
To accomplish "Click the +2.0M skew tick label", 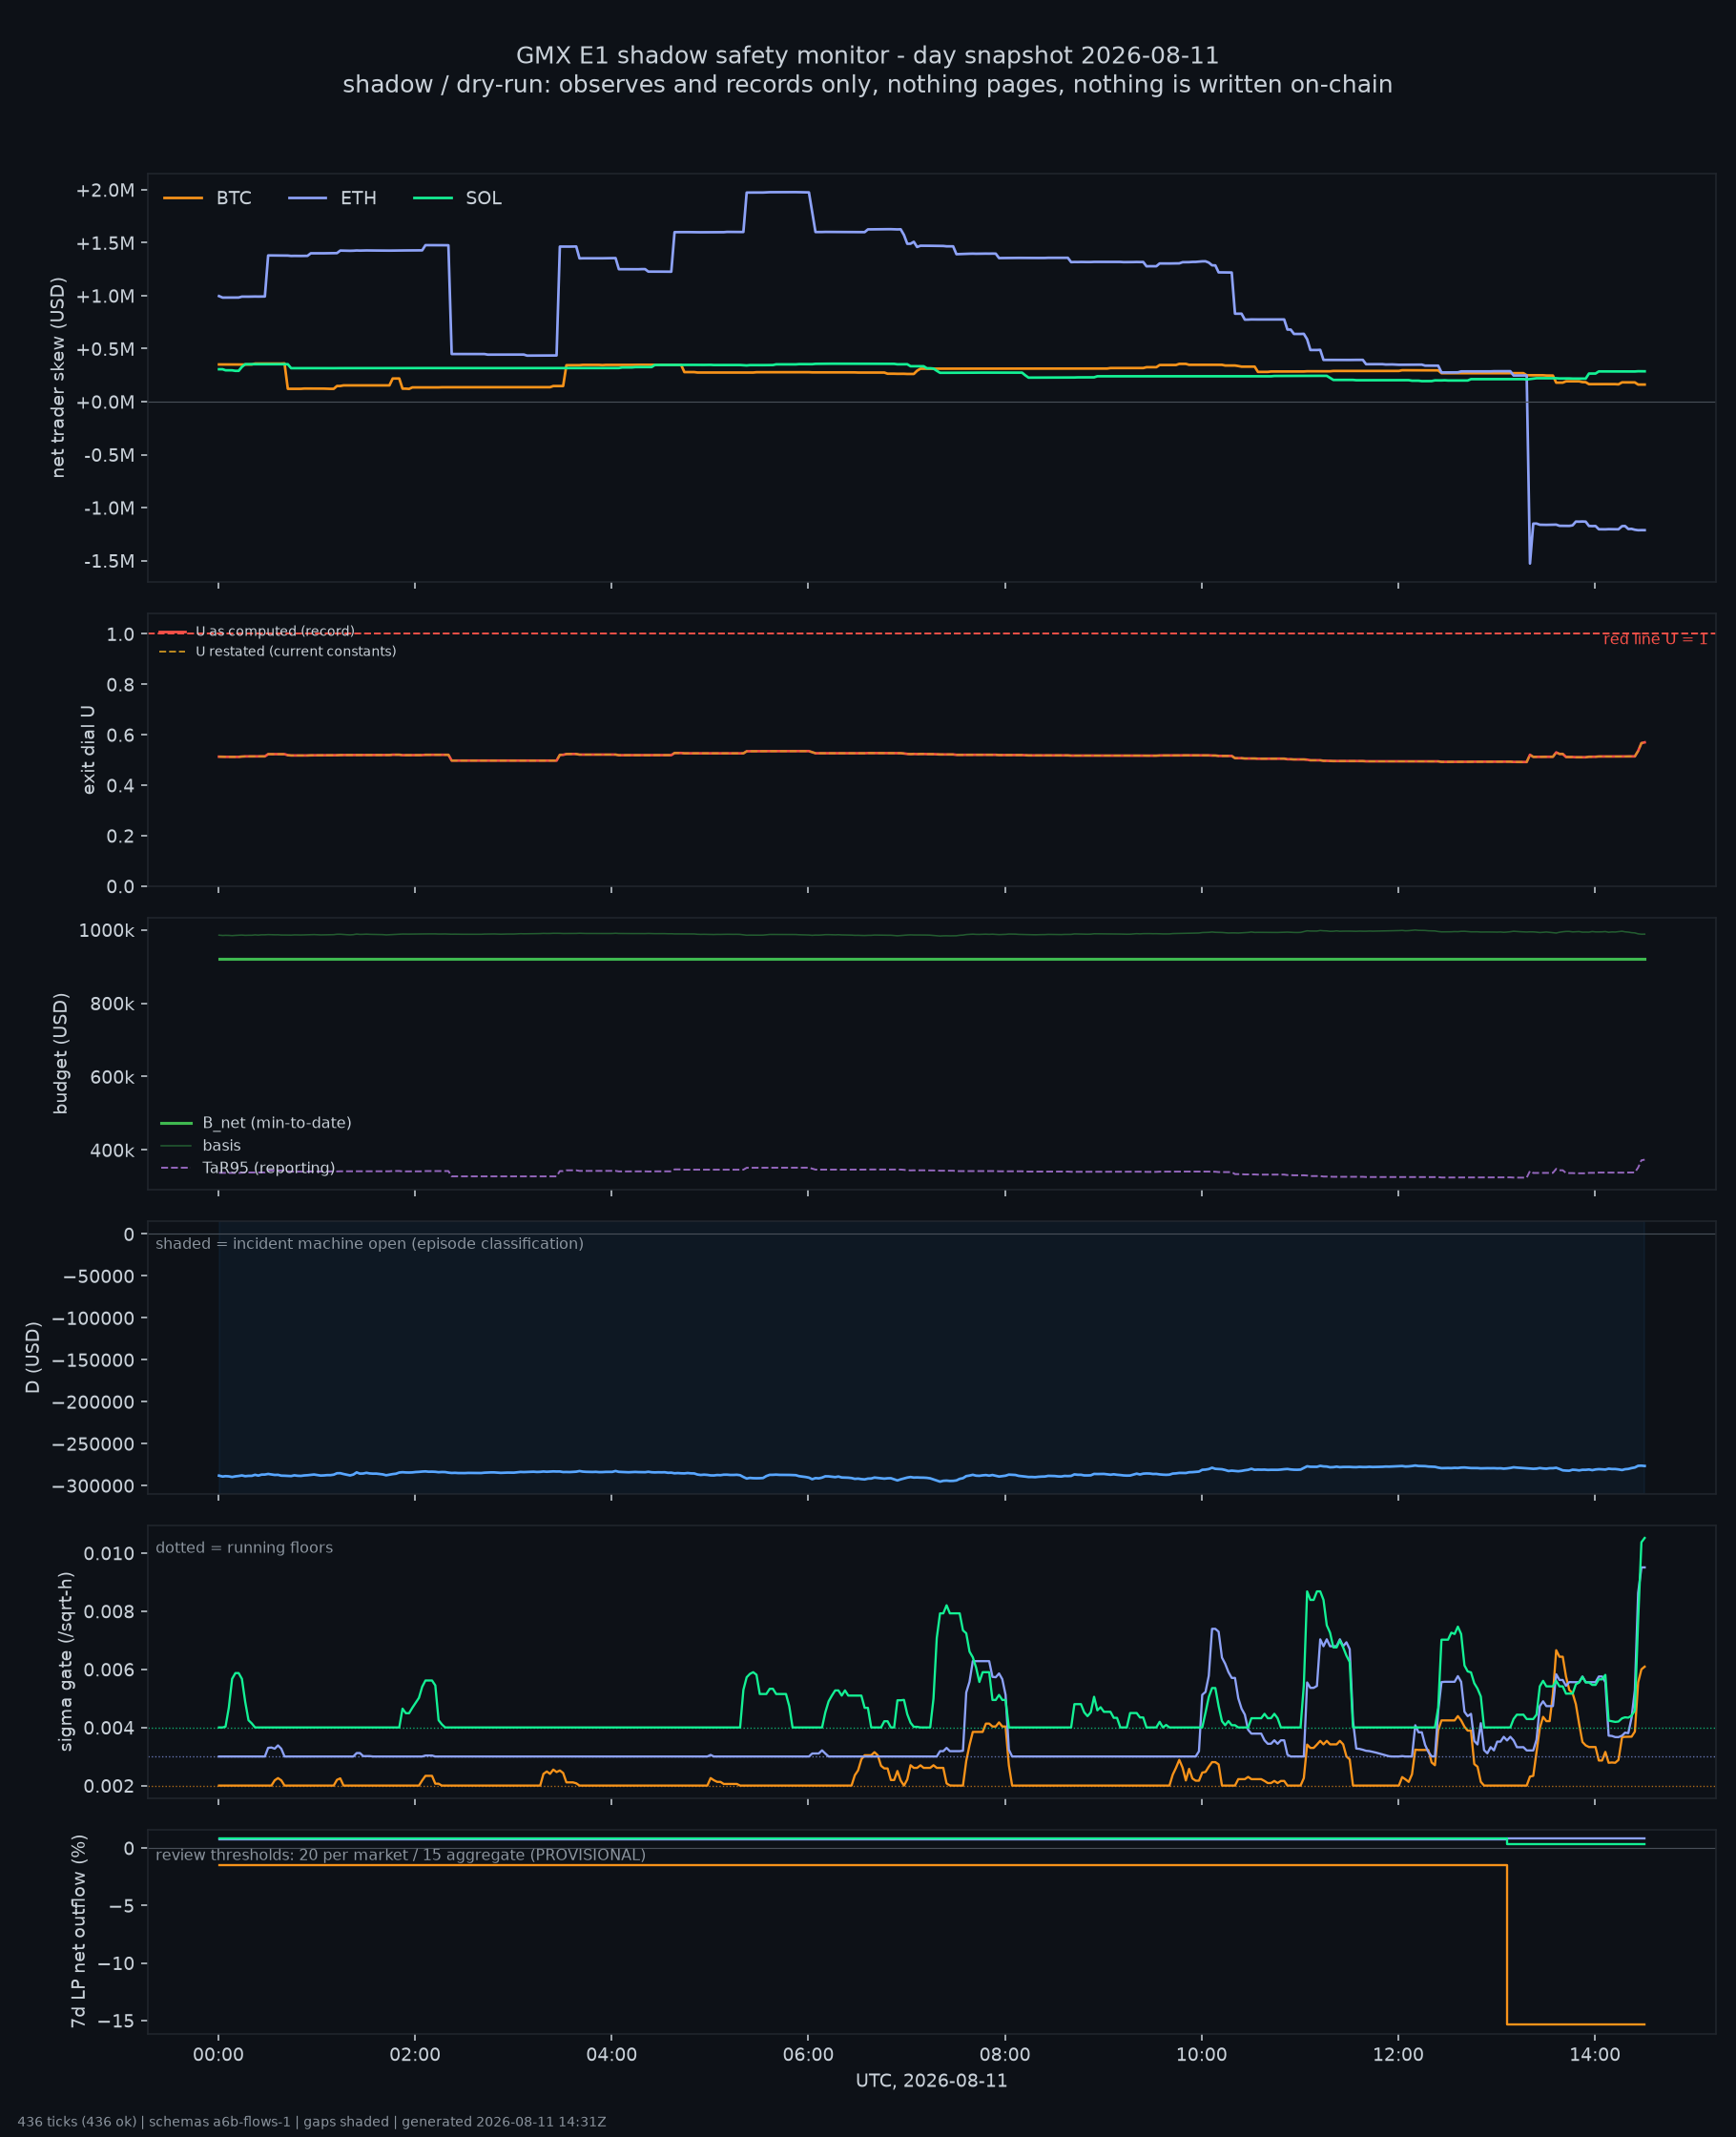I will coord(105,190).
